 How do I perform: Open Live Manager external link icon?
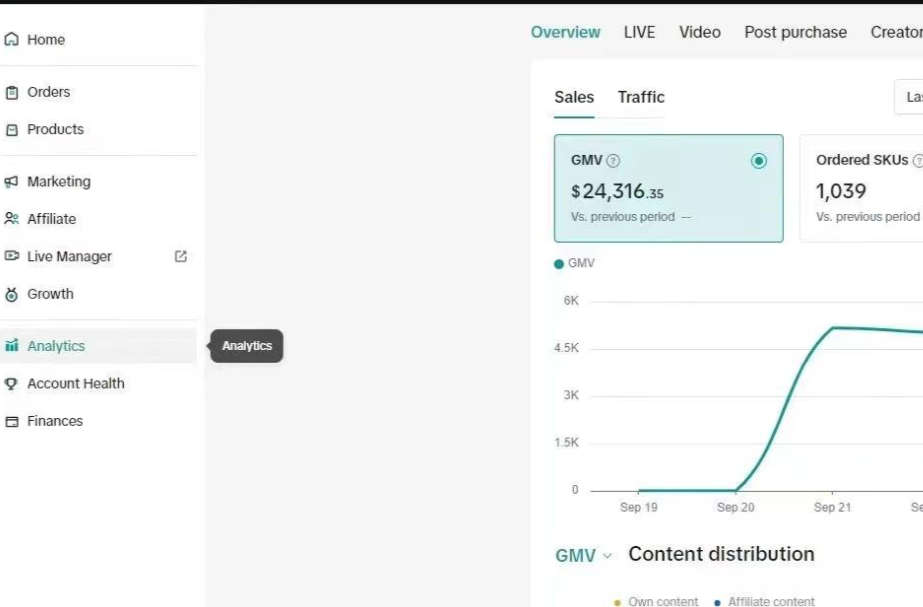click(x=181, y=256)
